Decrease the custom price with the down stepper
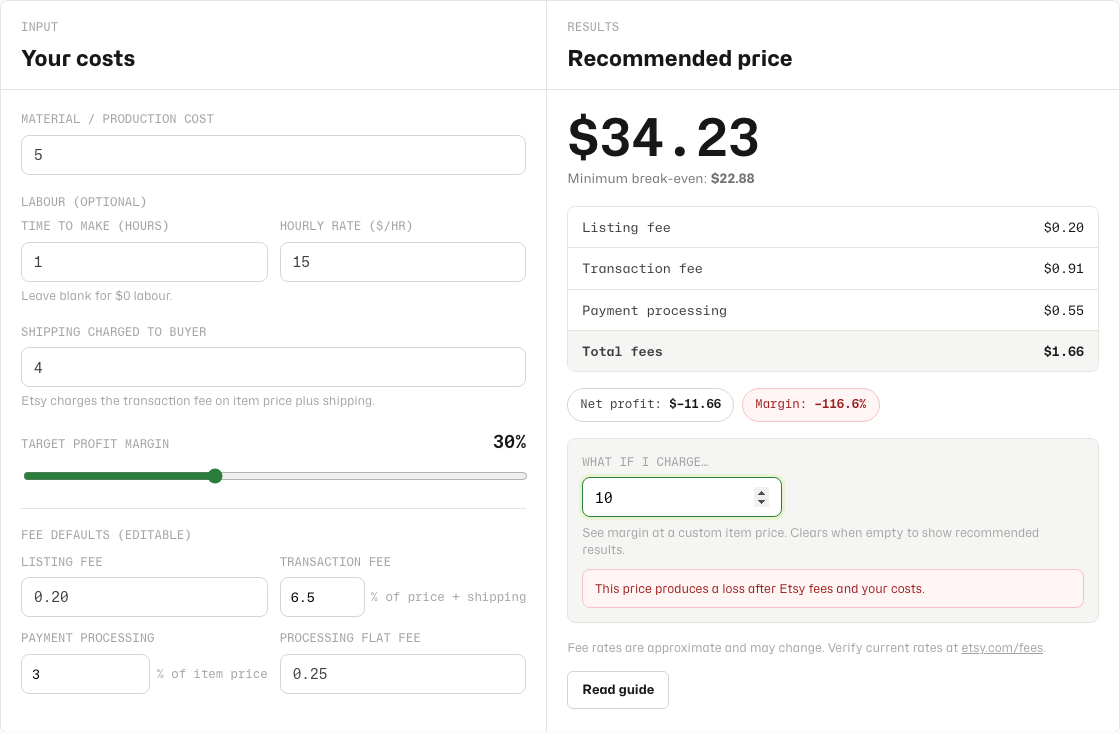1120x733 pixels. point(761,502)
